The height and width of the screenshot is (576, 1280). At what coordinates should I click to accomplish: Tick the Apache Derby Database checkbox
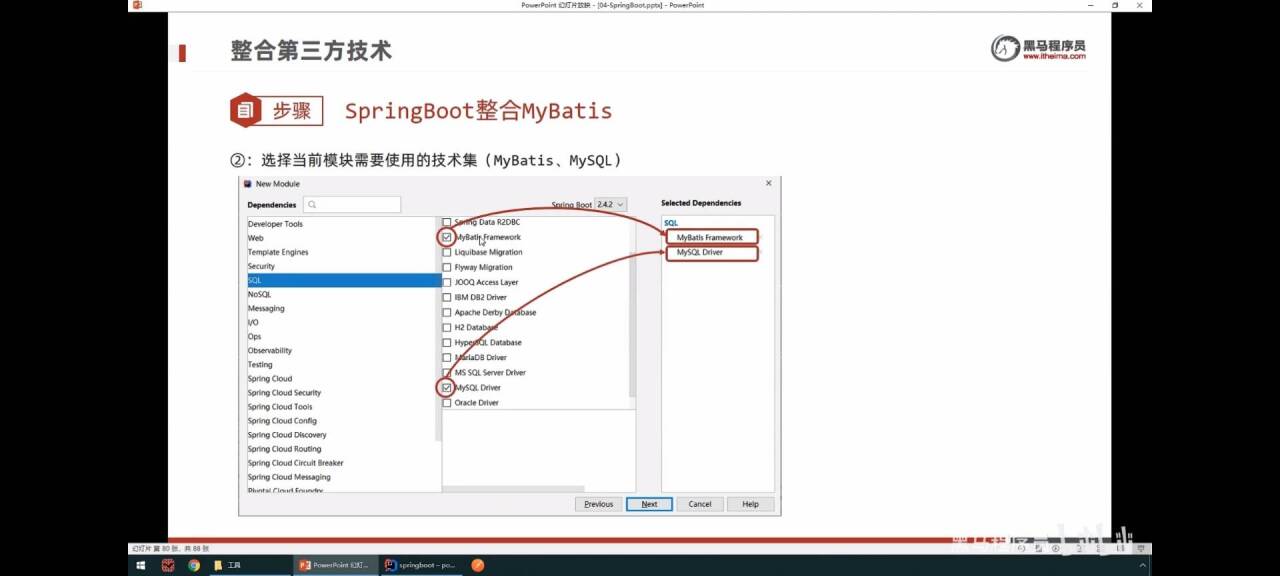[x=447, y=312]
